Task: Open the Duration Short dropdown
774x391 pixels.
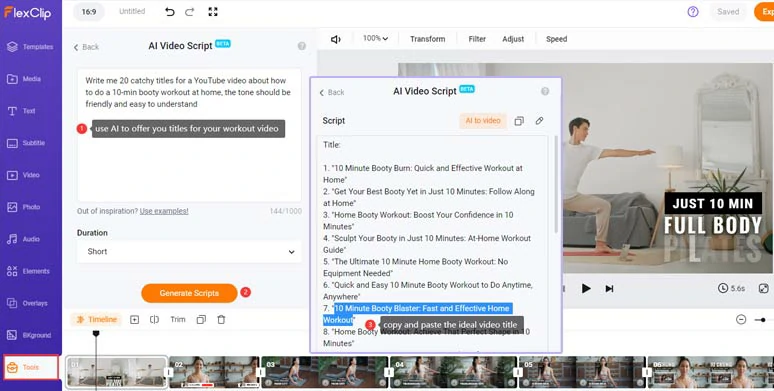Action: click(x=190, y=252)
